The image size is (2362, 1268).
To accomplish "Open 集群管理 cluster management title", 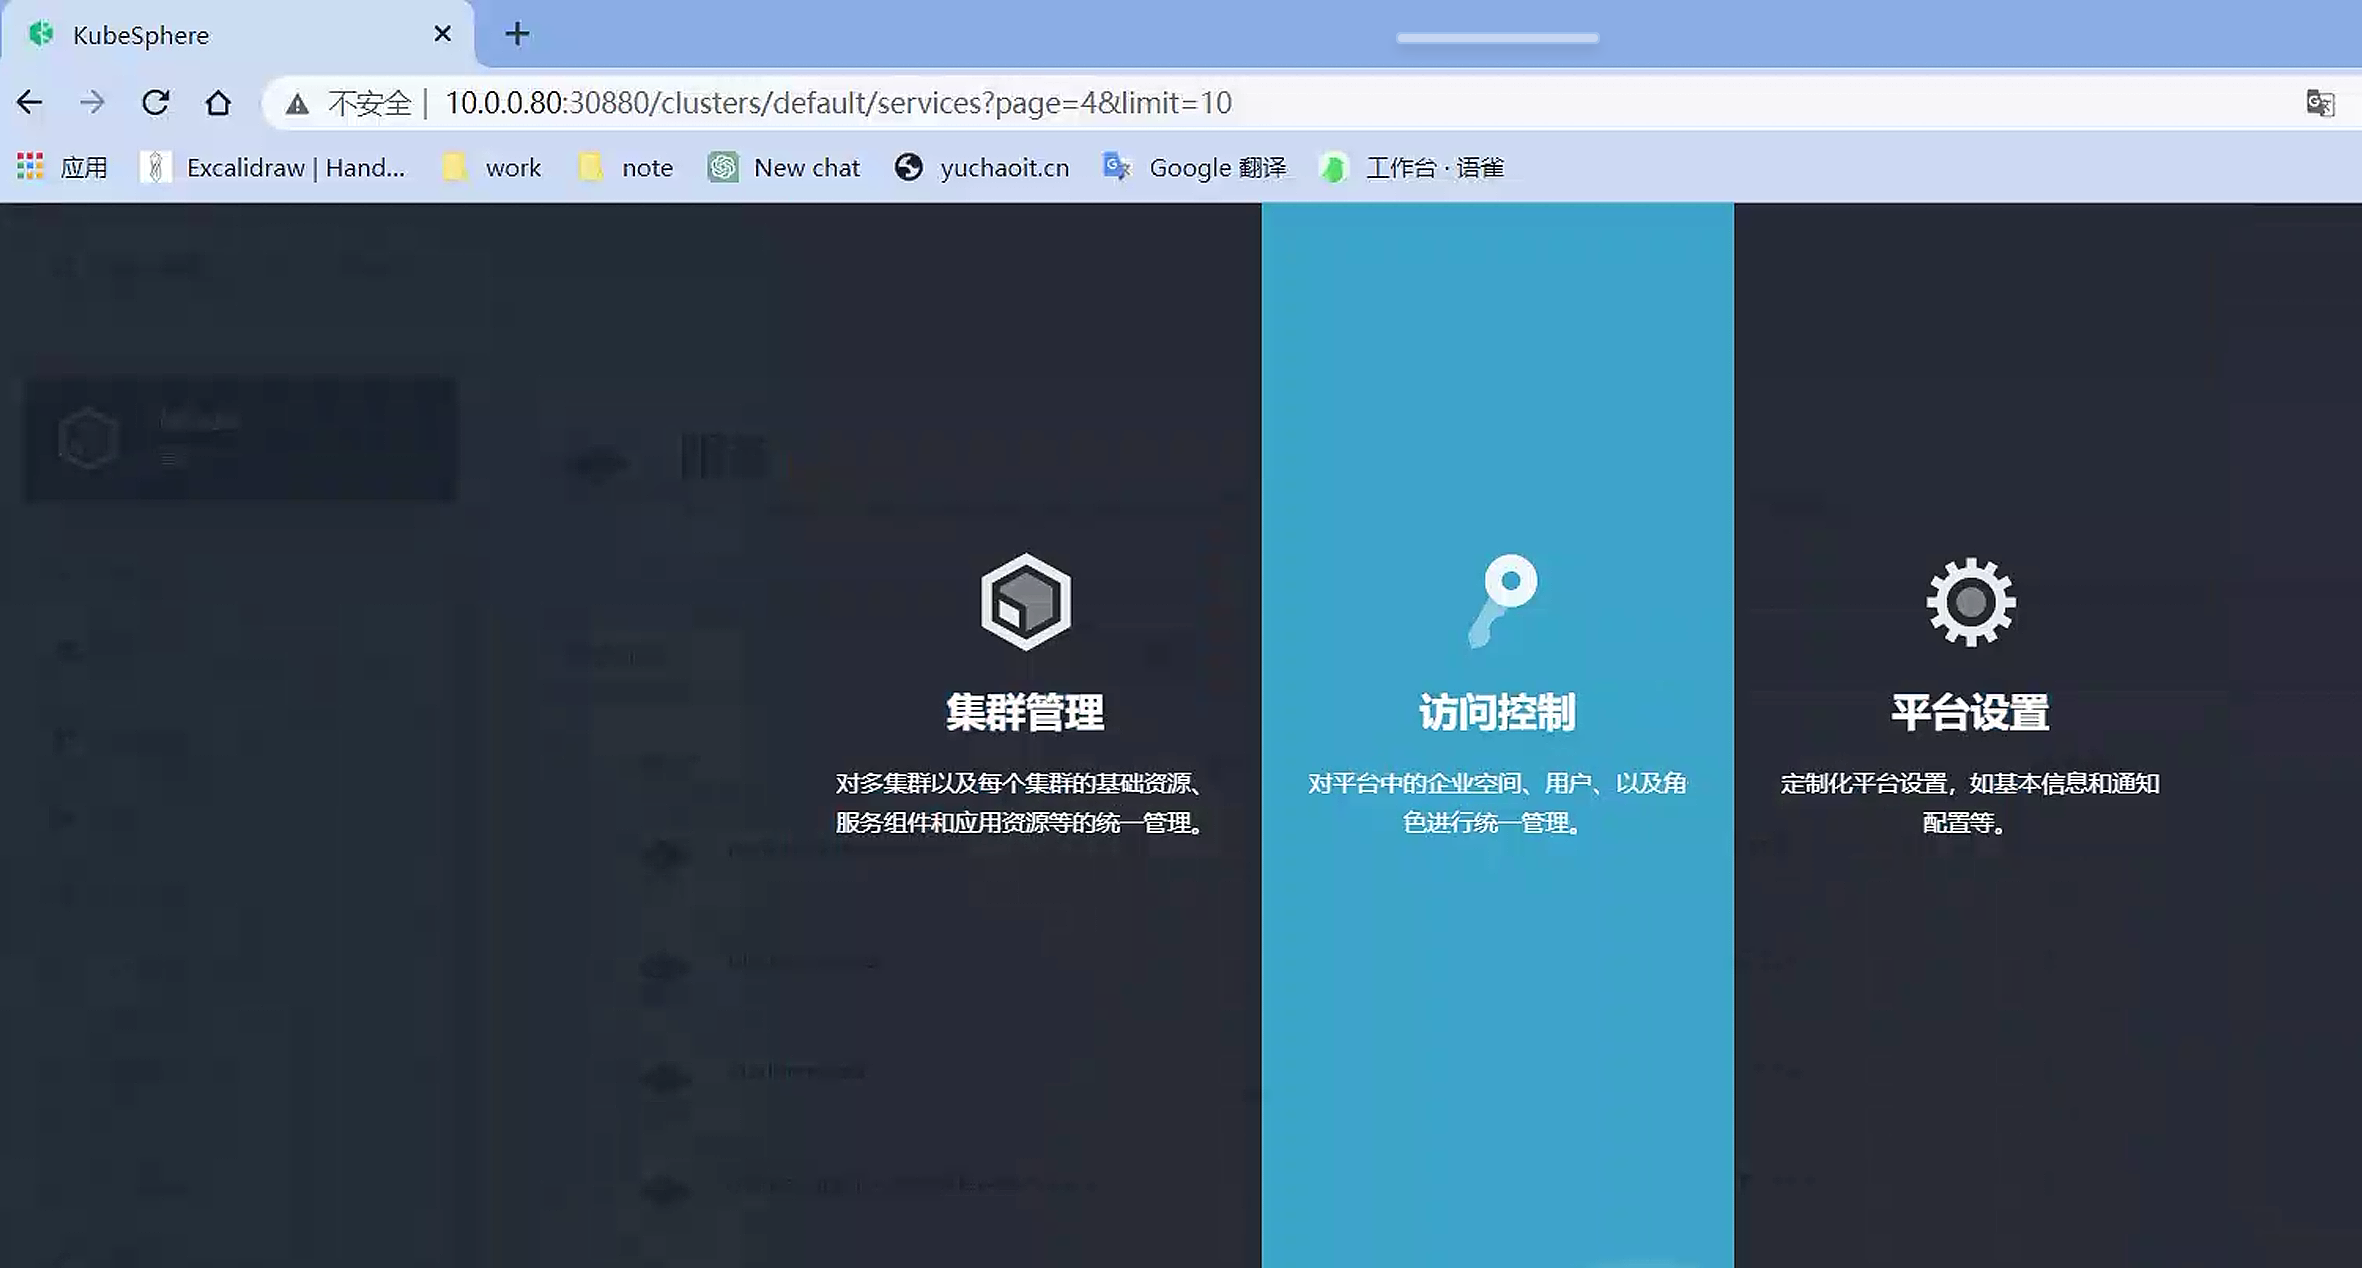I will click(x=1025, y=713).
